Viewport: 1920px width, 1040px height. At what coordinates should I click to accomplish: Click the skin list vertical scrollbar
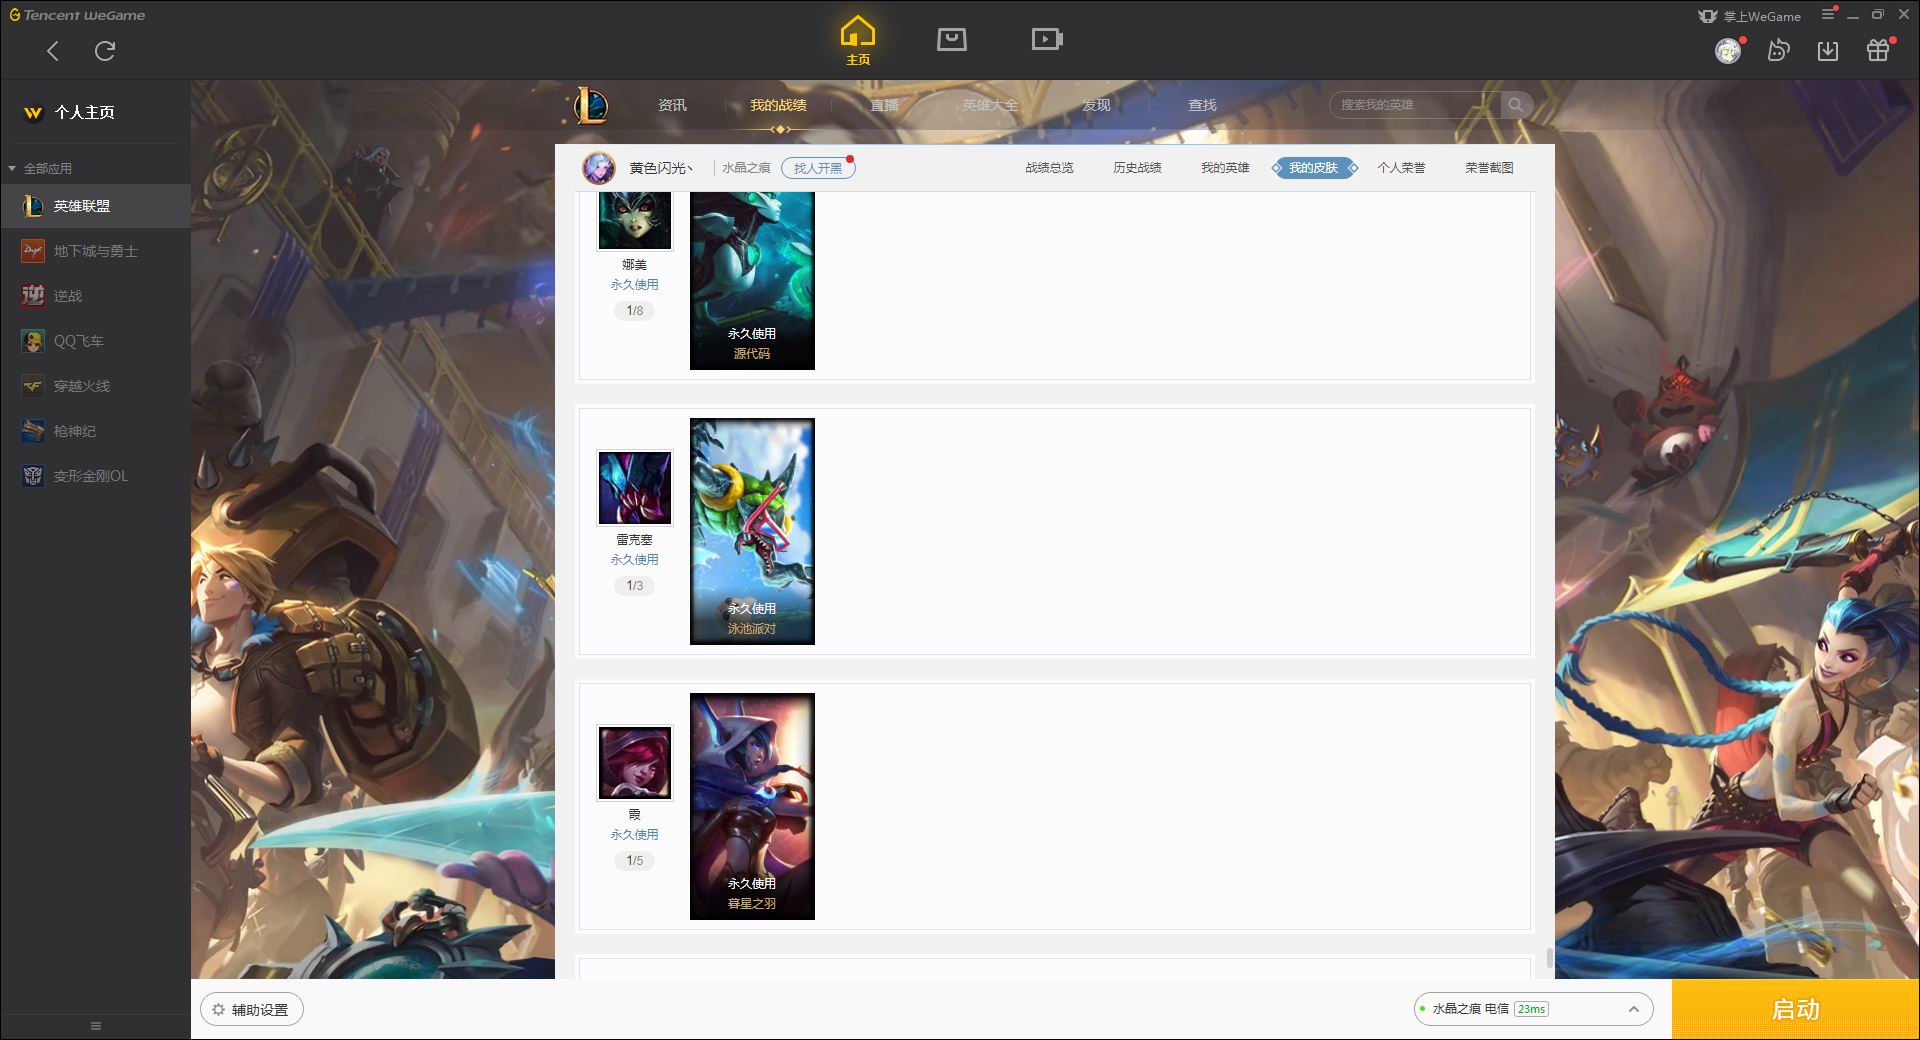(1549, 958)
